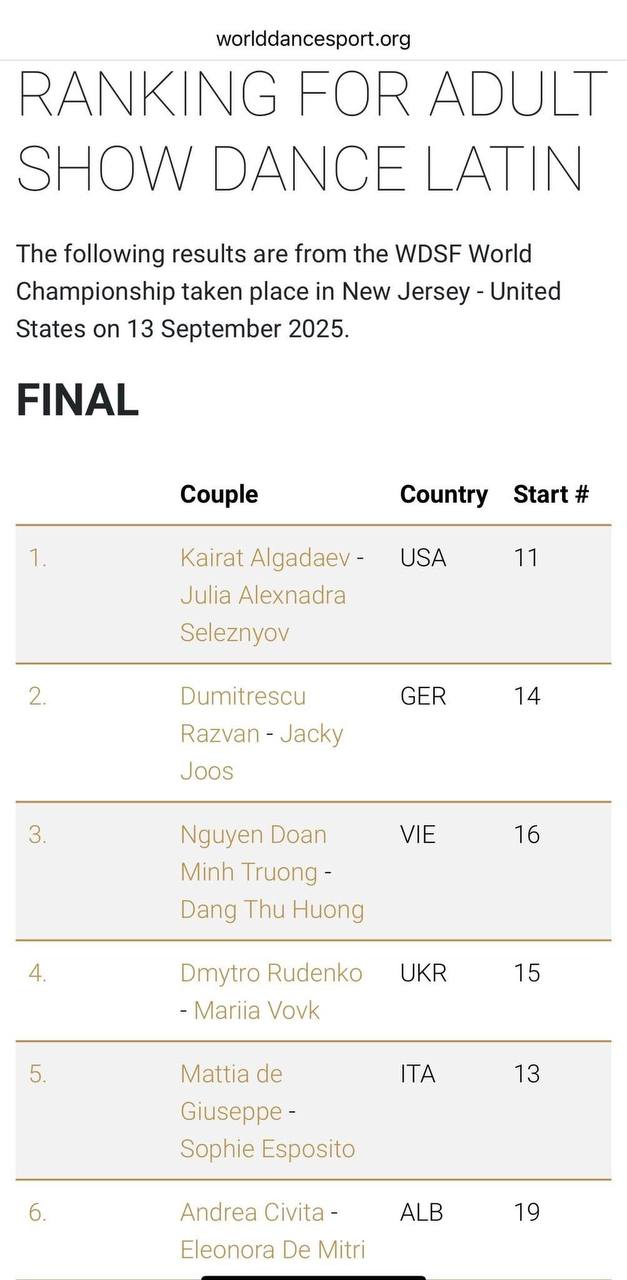
Task: Open Dmytro Rudenko - Mariia Vovk link
Action: coord(271,991)
